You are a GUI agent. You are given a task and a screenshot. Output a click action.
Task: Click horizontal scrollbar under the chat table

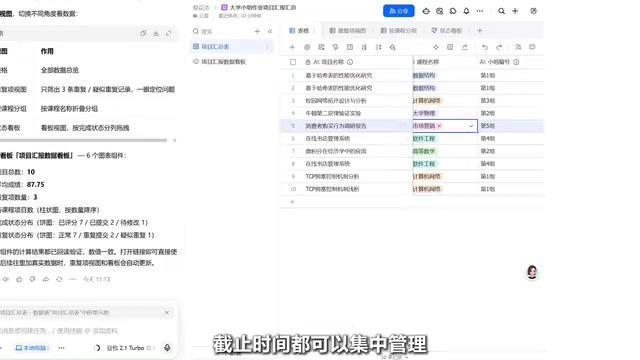pyautogui.click(x=83, y=140)
